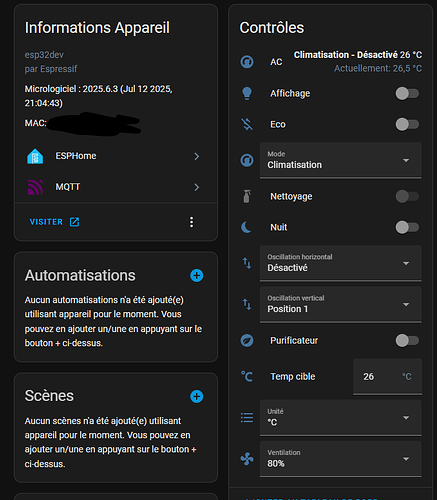Click the Affichage light bulb icon
This screenshot has height=500, width=437.
click(247, 93)
